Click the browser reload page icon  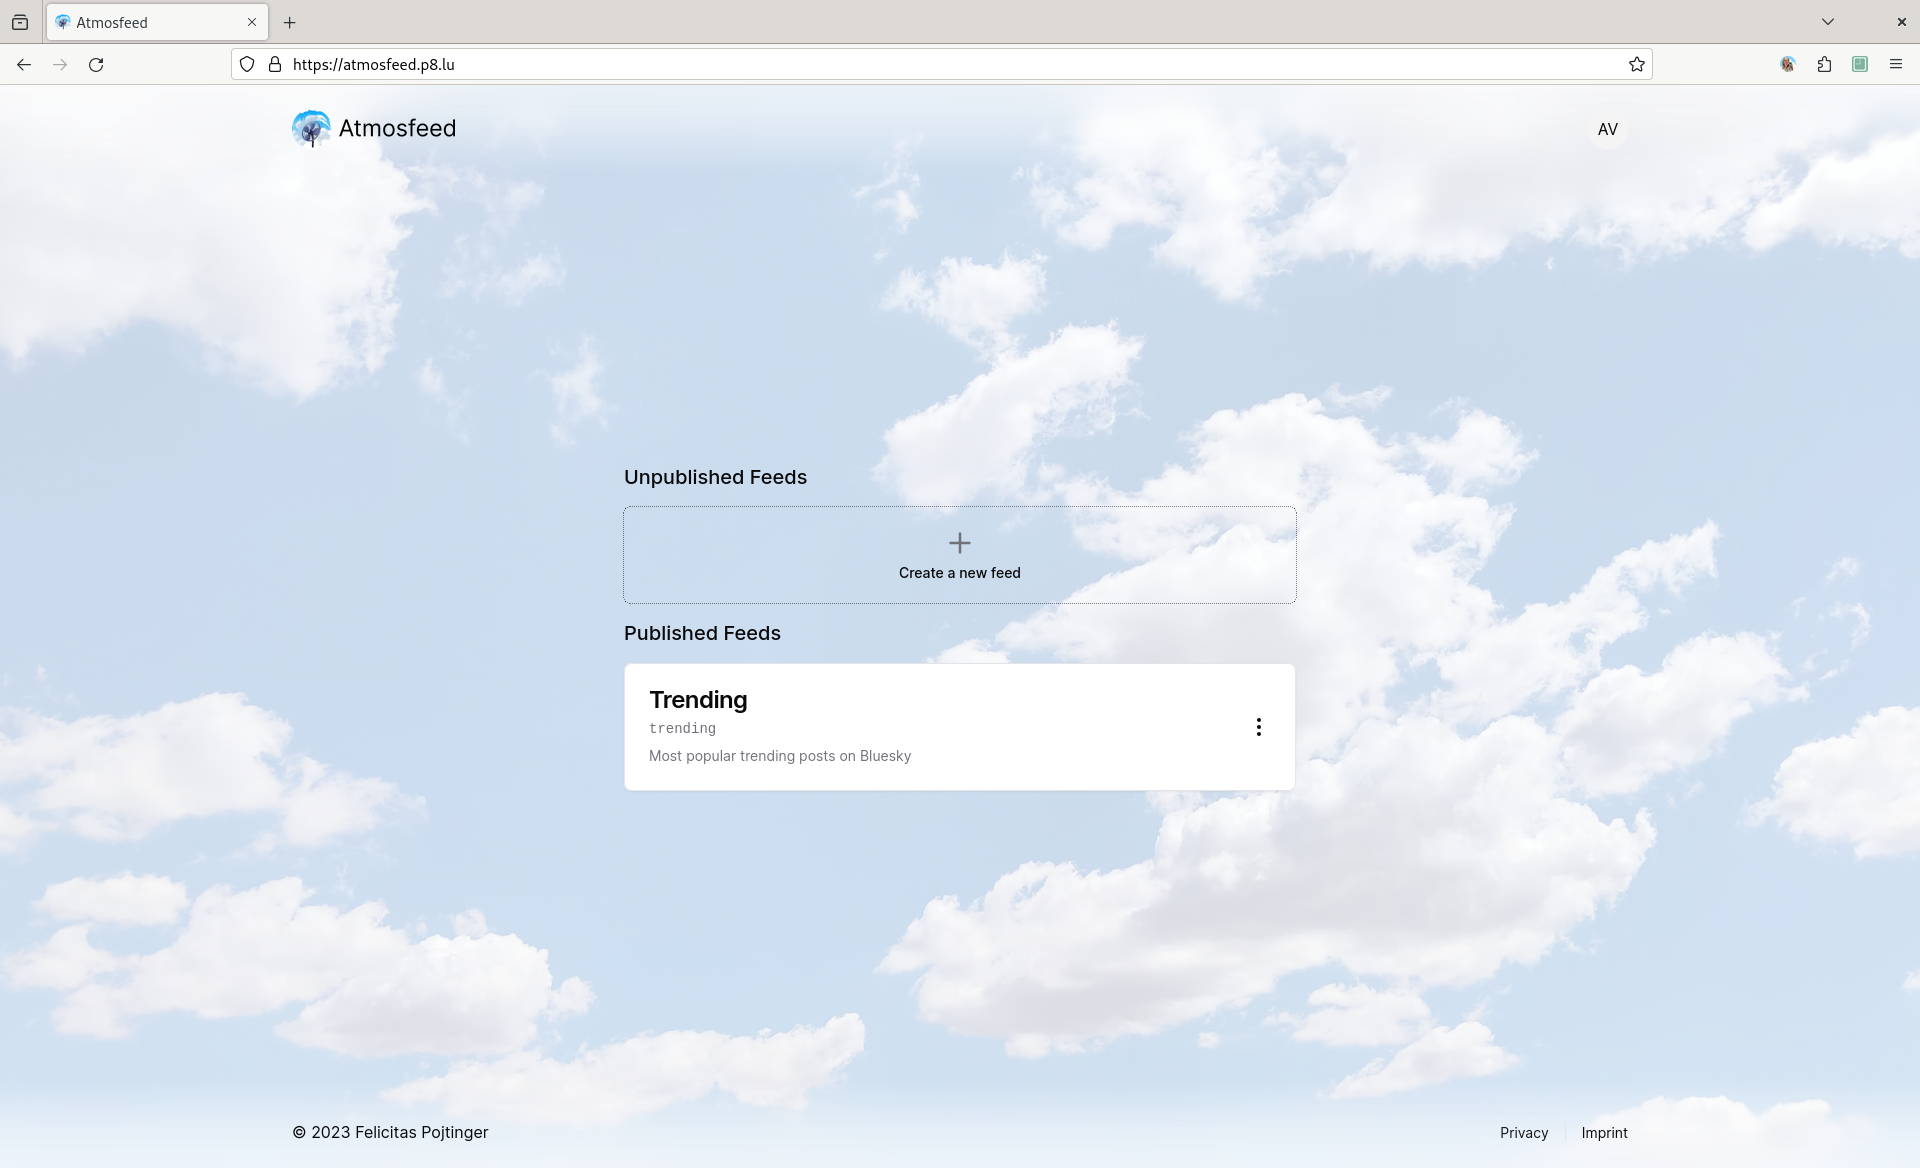96,64
